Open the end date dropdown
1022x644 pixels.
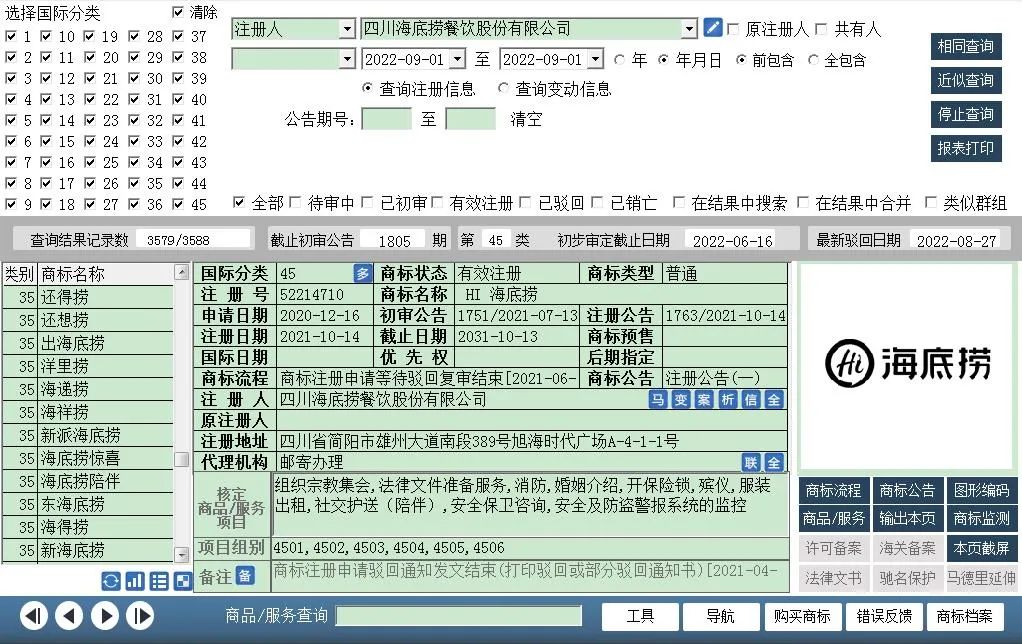[x=596, y=60]
